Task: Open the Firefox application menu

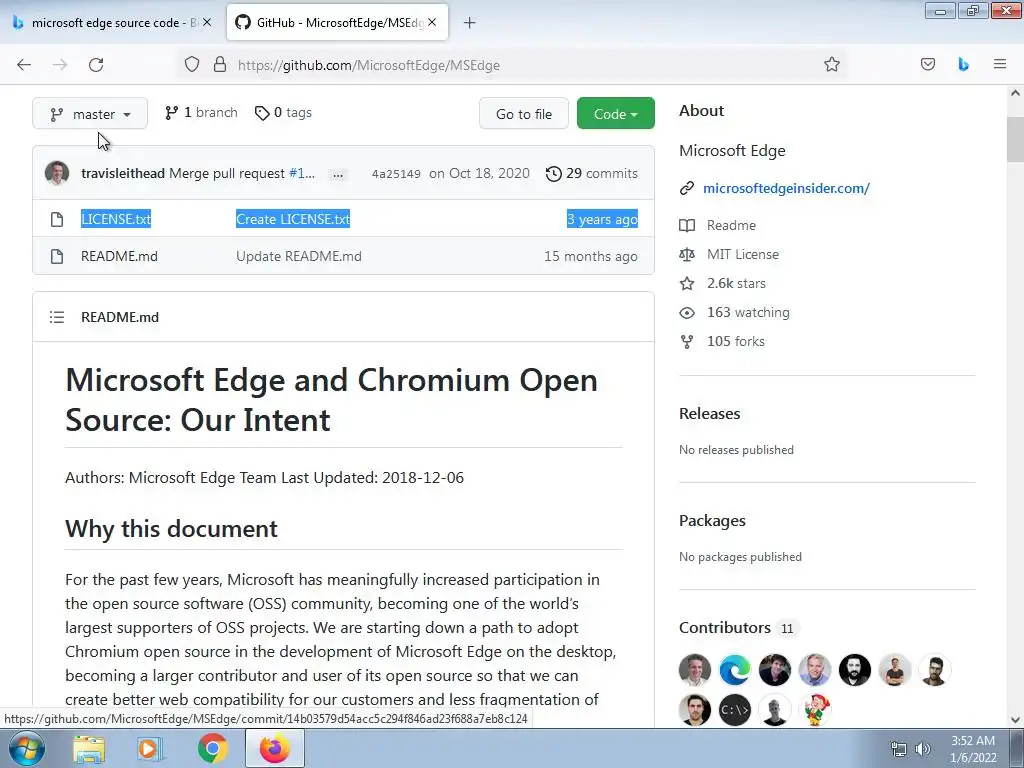Action: [1000, 64]
